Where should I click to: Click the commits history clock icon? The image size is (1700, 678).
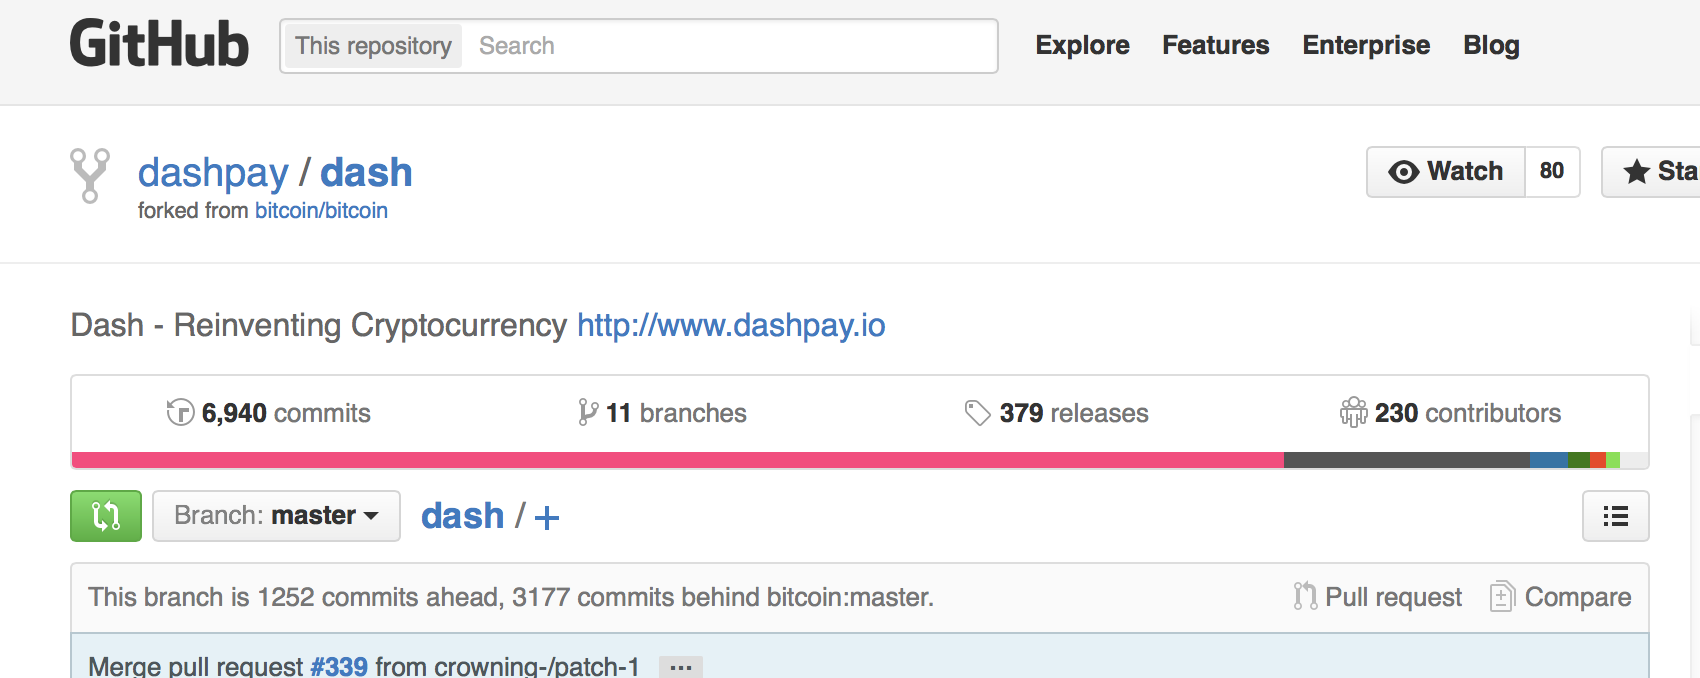(x=180, y=412)
